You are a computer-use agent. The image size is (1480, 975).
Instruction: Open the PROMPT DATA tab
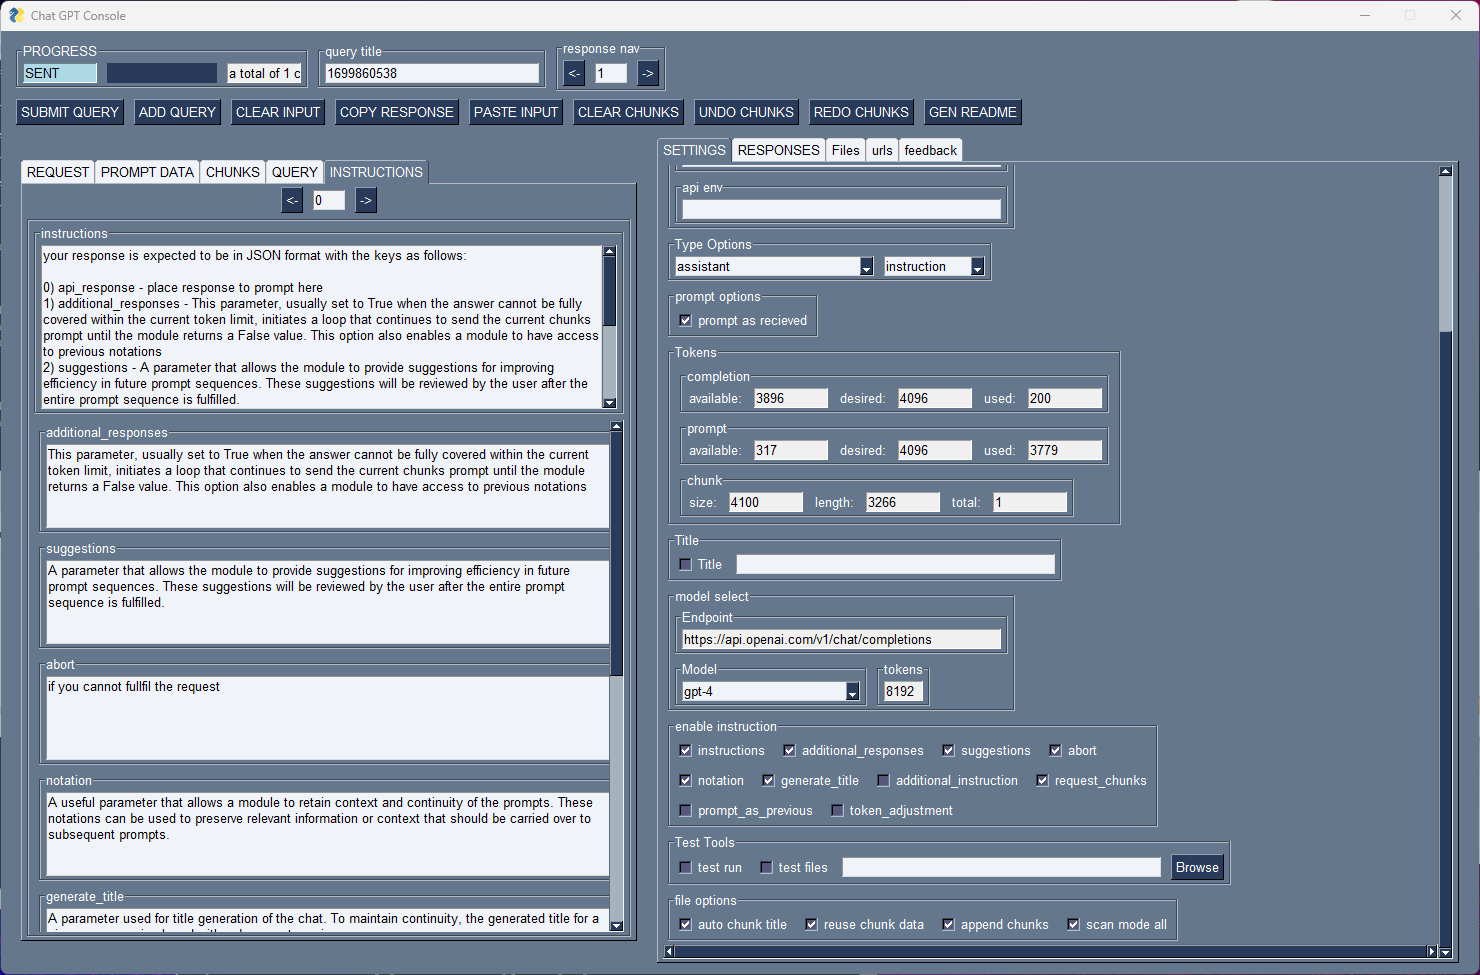pos(147,172)
